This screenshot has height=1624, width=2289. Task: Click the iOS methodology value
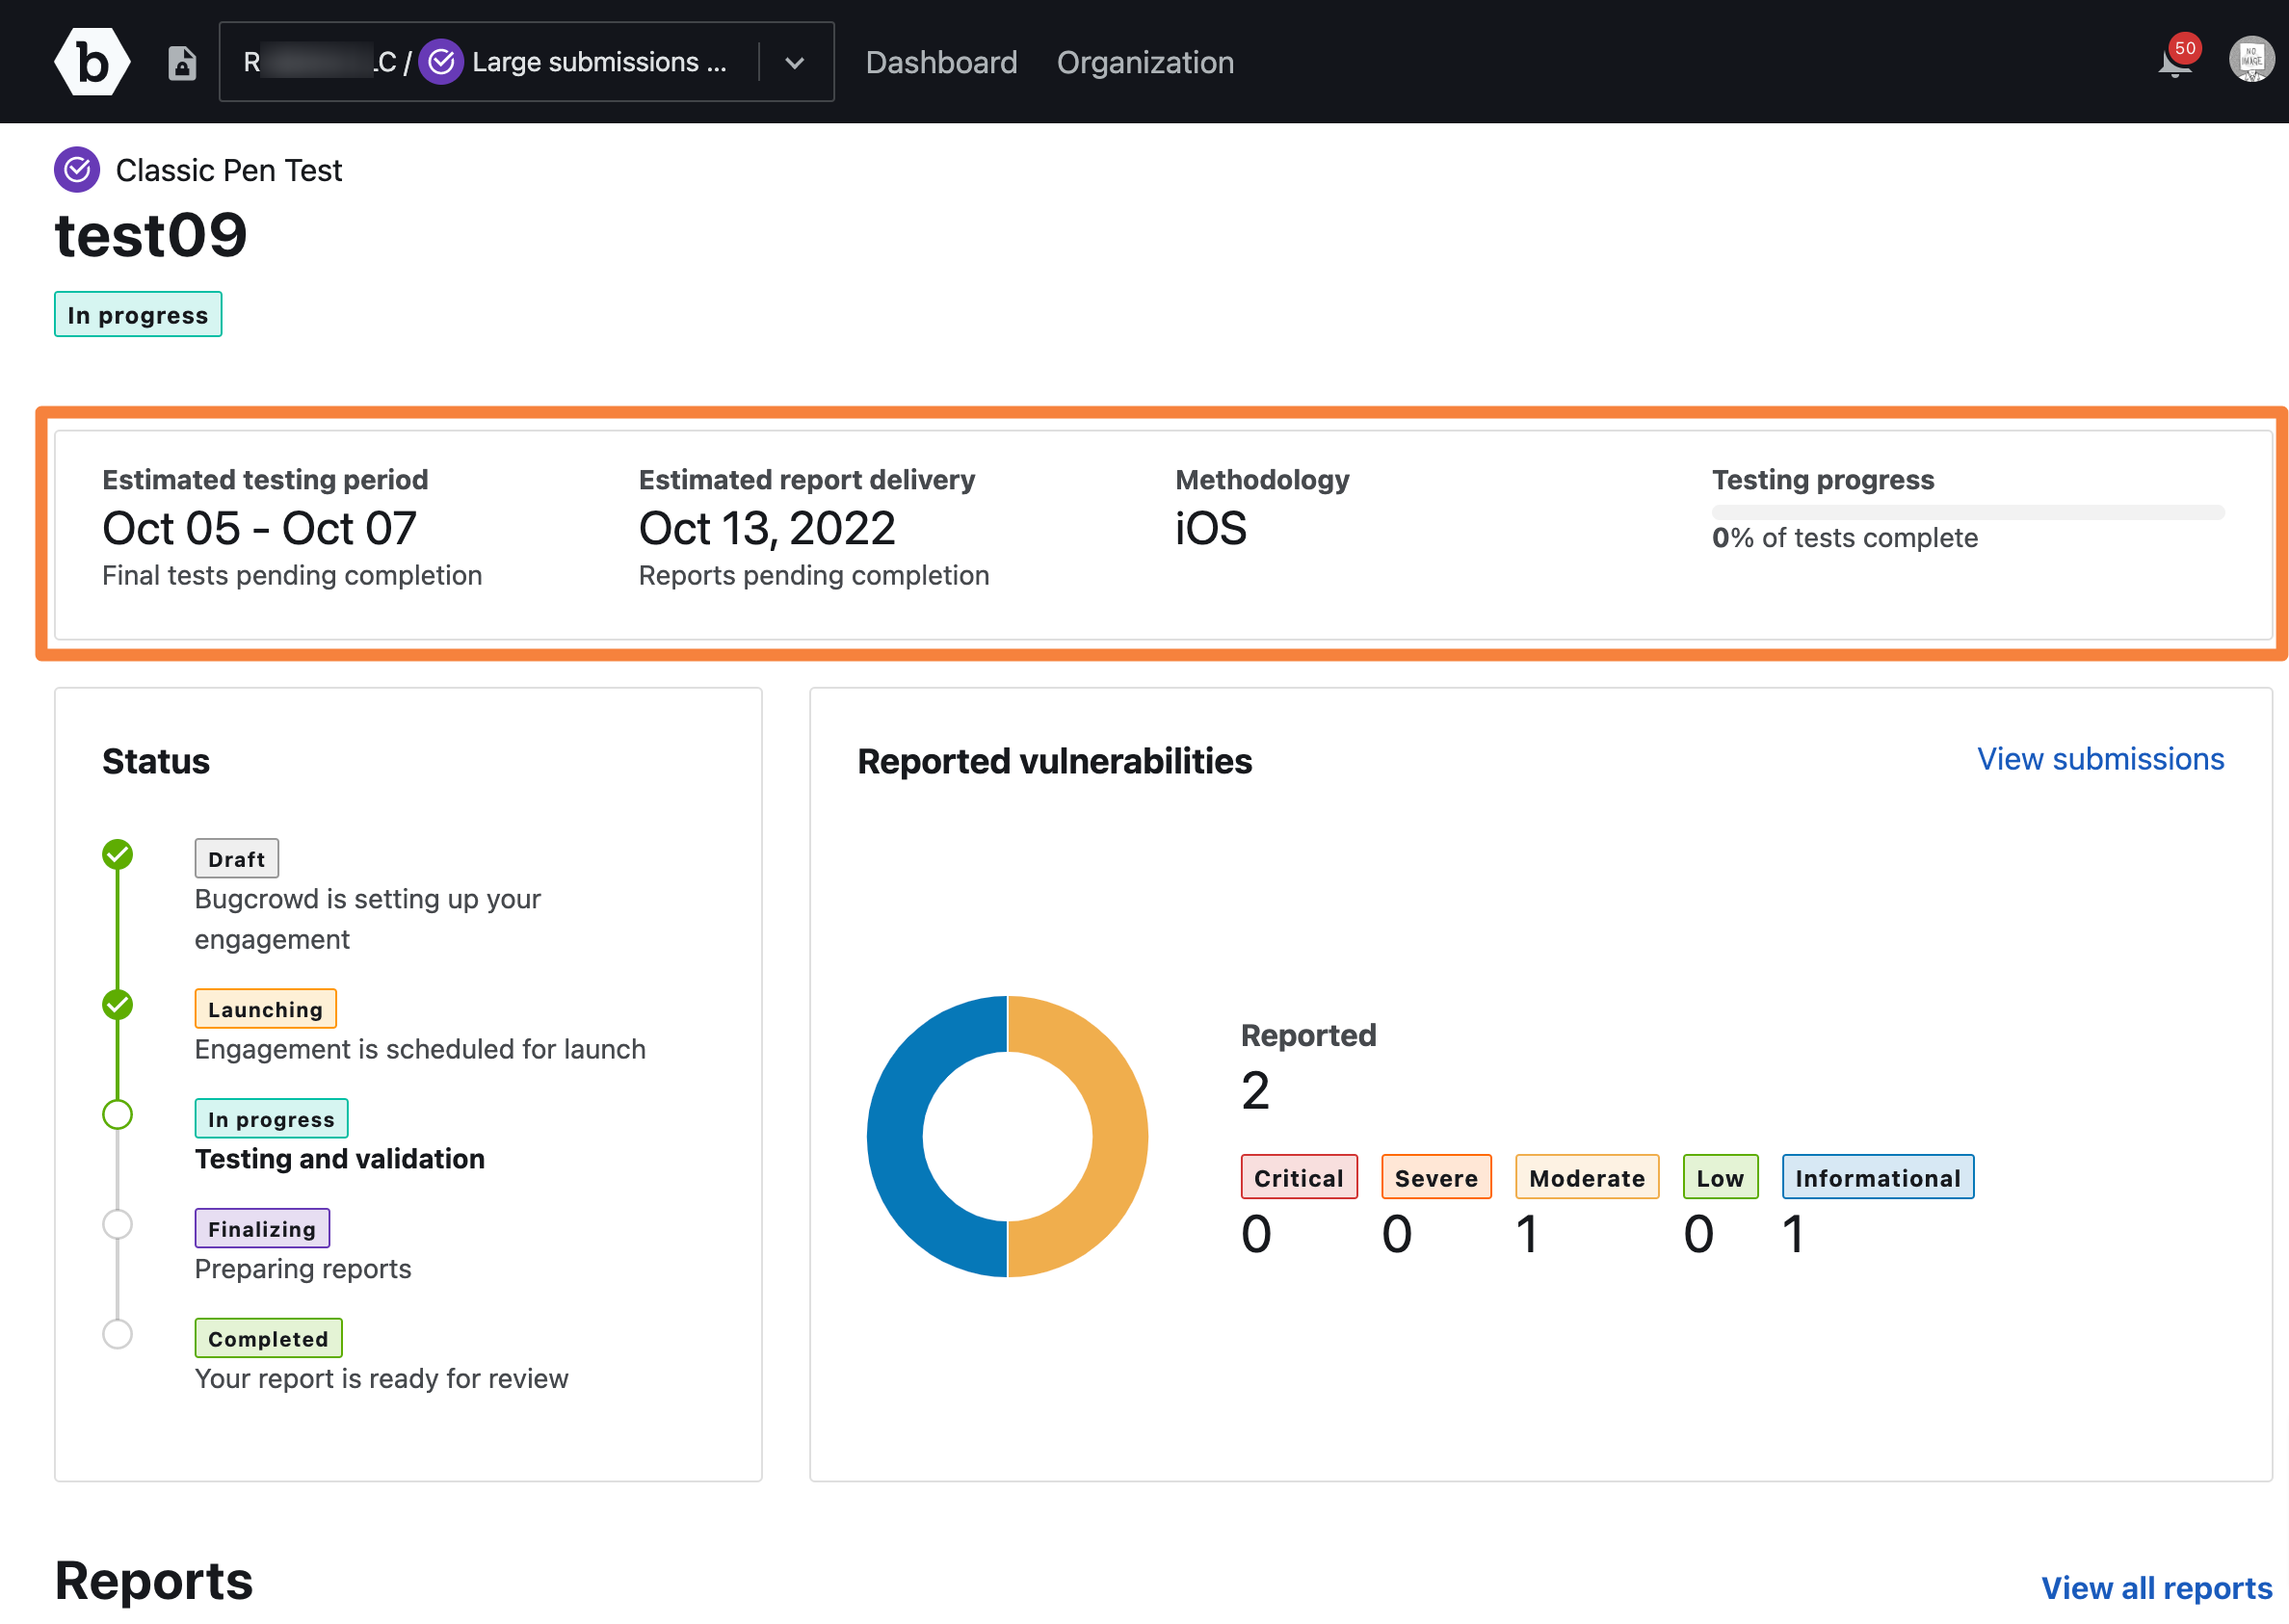coord(1211,528)
